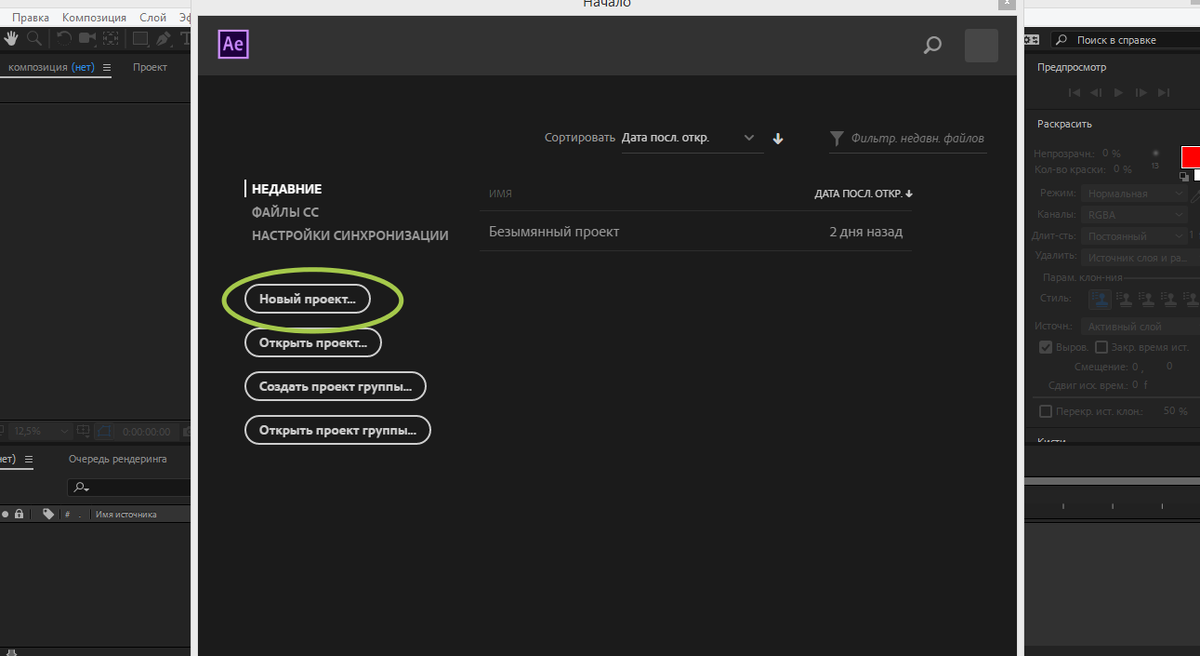Open the Режим Нормальная dropdown
Image resolution: width=1200 pixels, height=656 pixels.
1134,193
